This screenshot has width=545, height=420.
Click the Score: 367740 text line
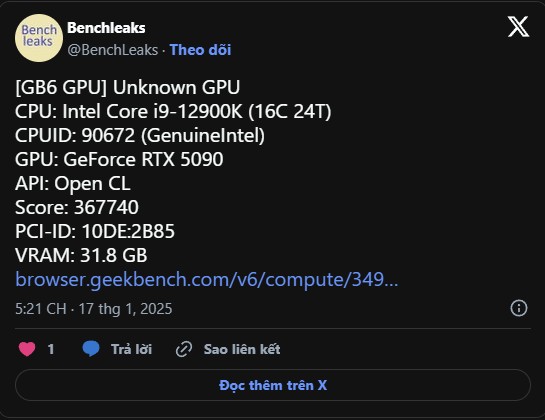pos(77,207)
